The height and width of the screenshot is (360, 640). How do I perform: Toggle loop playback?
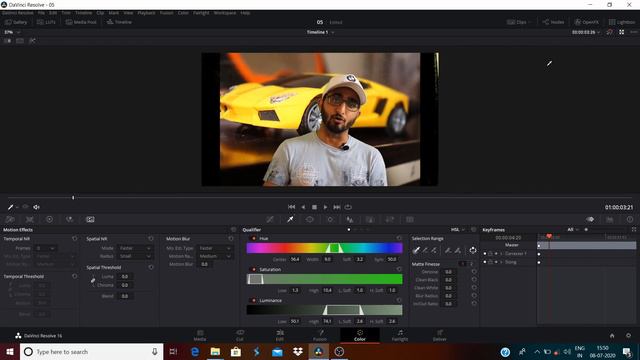[348, 207]
